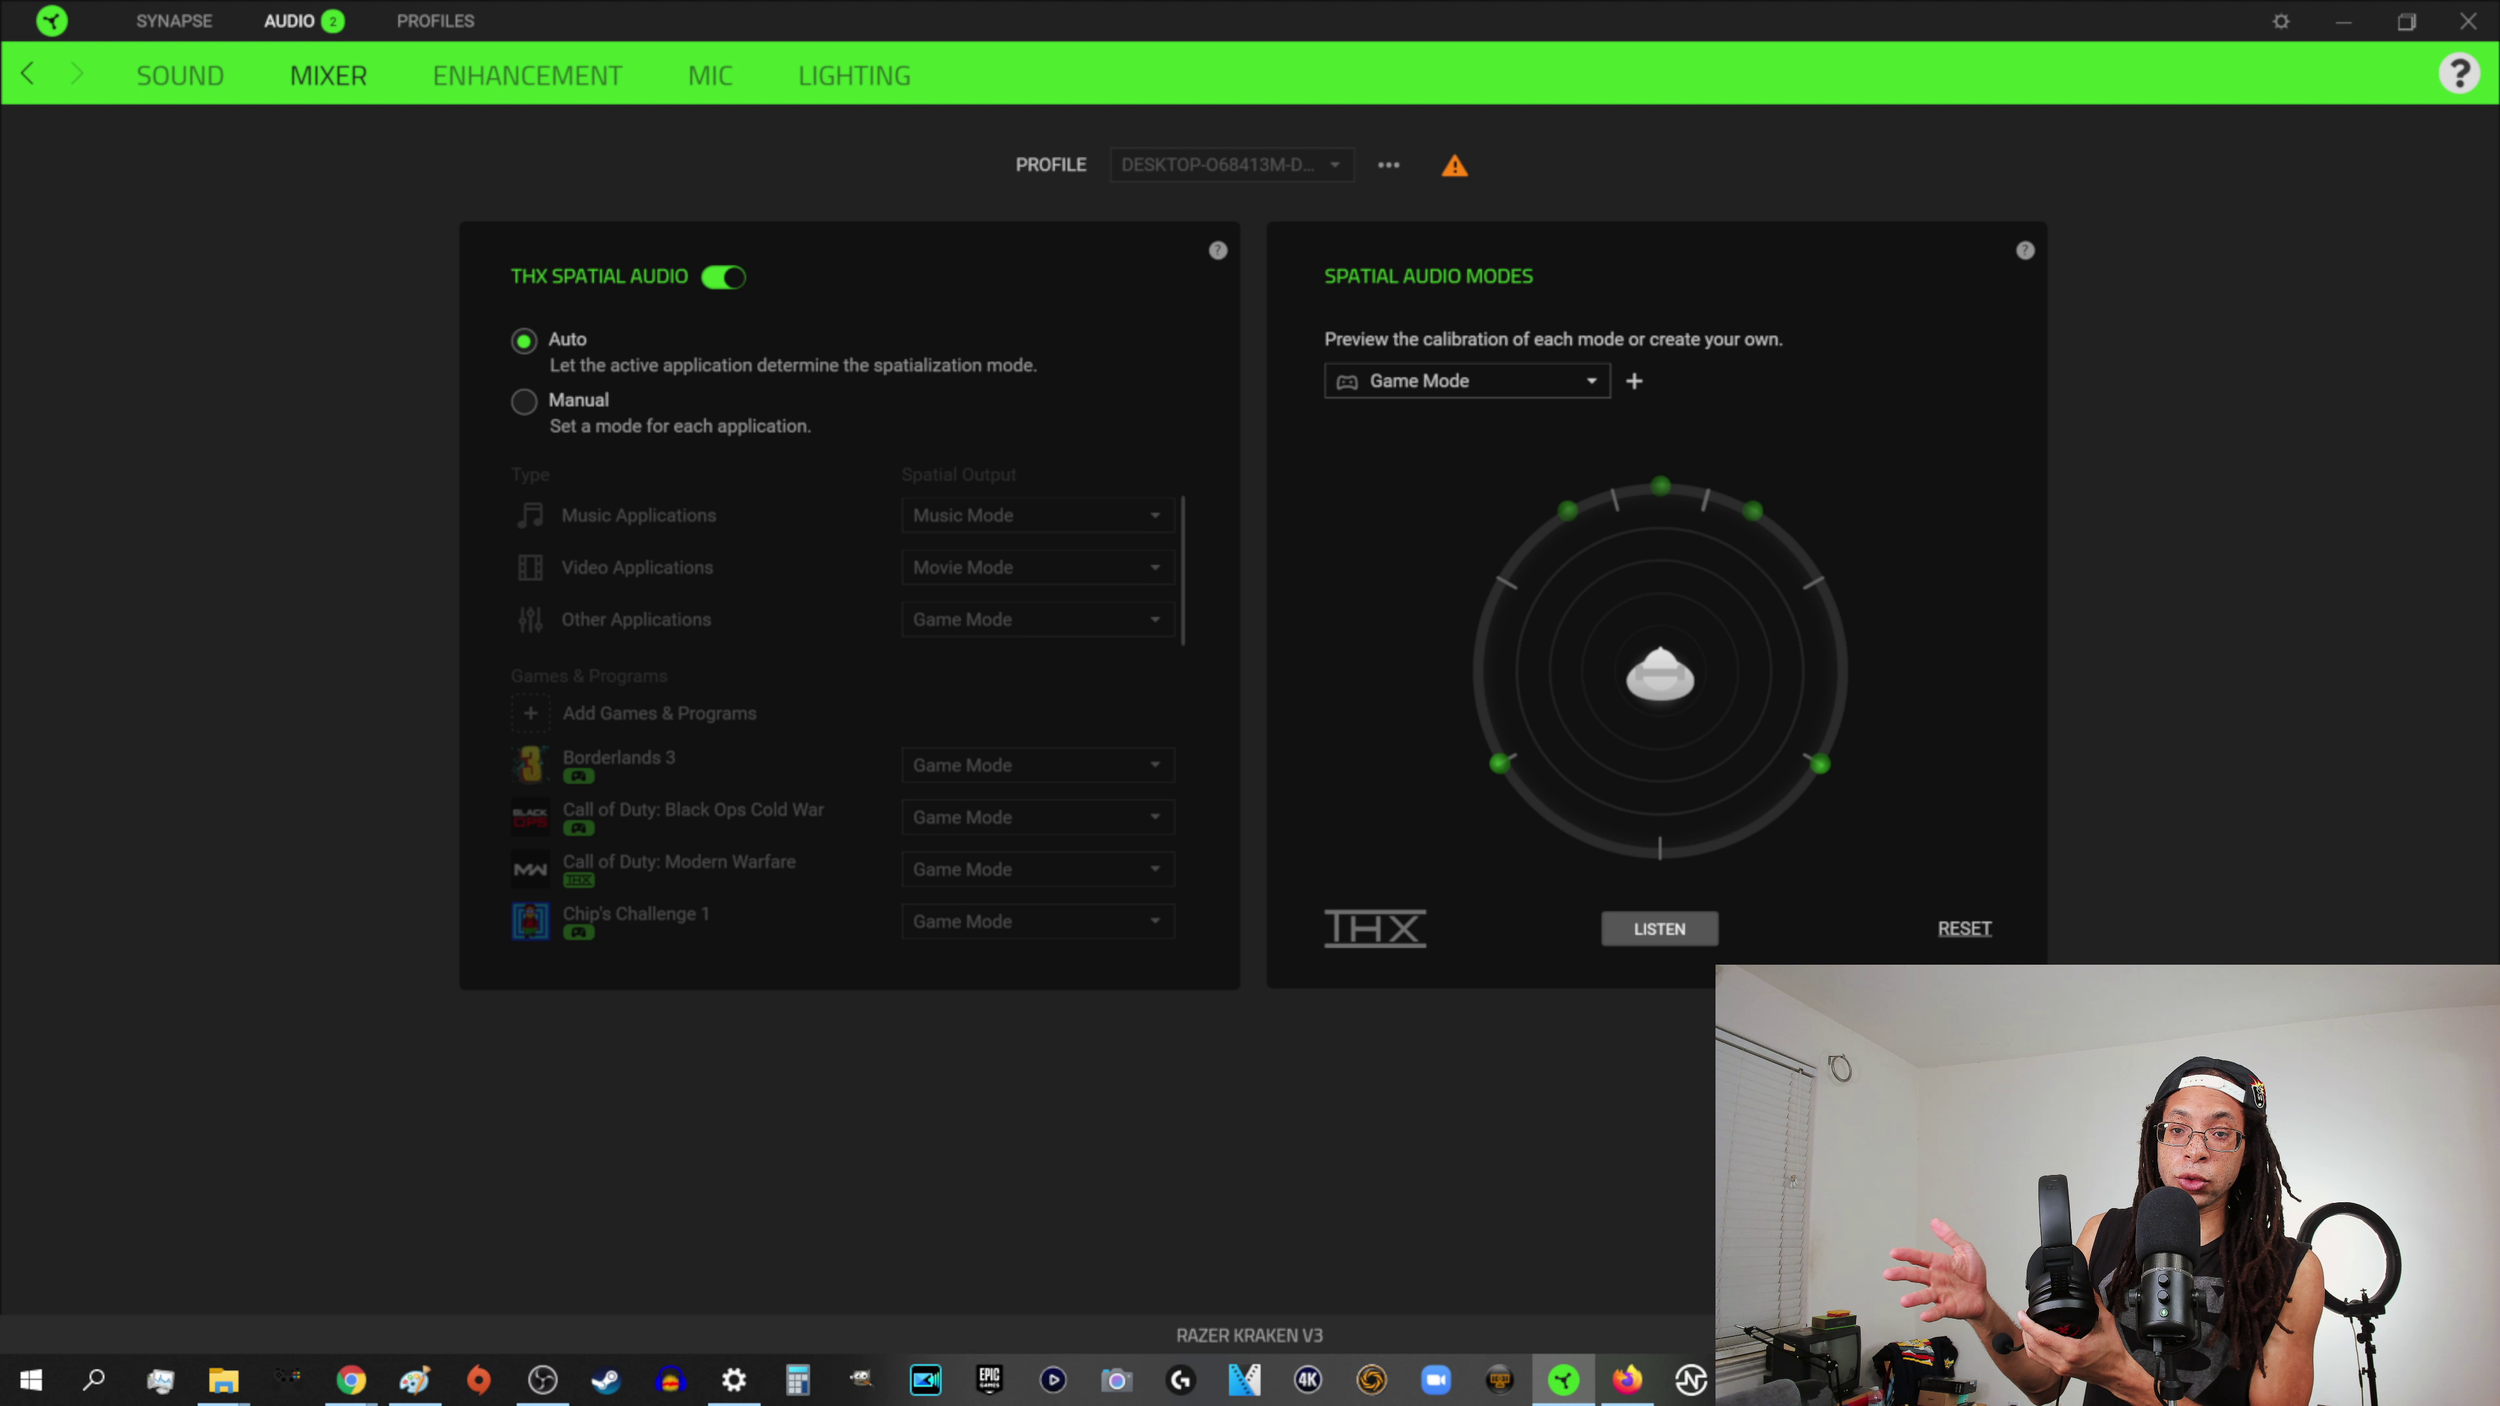Select the Manual mode radio button
Image resolution: width=2500 pixels, height=1406 pixels.
(x=523, y=402)
